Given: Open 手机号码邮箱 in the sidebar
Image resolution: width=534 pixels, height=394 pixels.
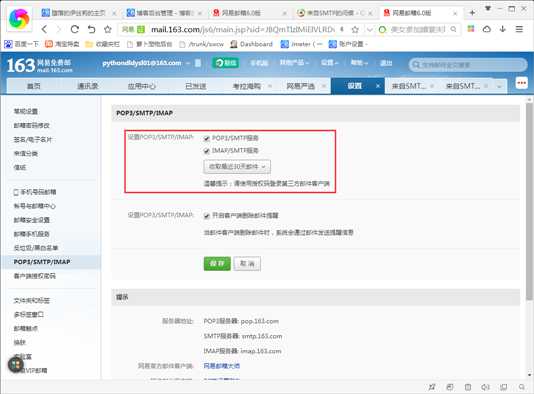Looking at the screenshot, I should point(35,192).
